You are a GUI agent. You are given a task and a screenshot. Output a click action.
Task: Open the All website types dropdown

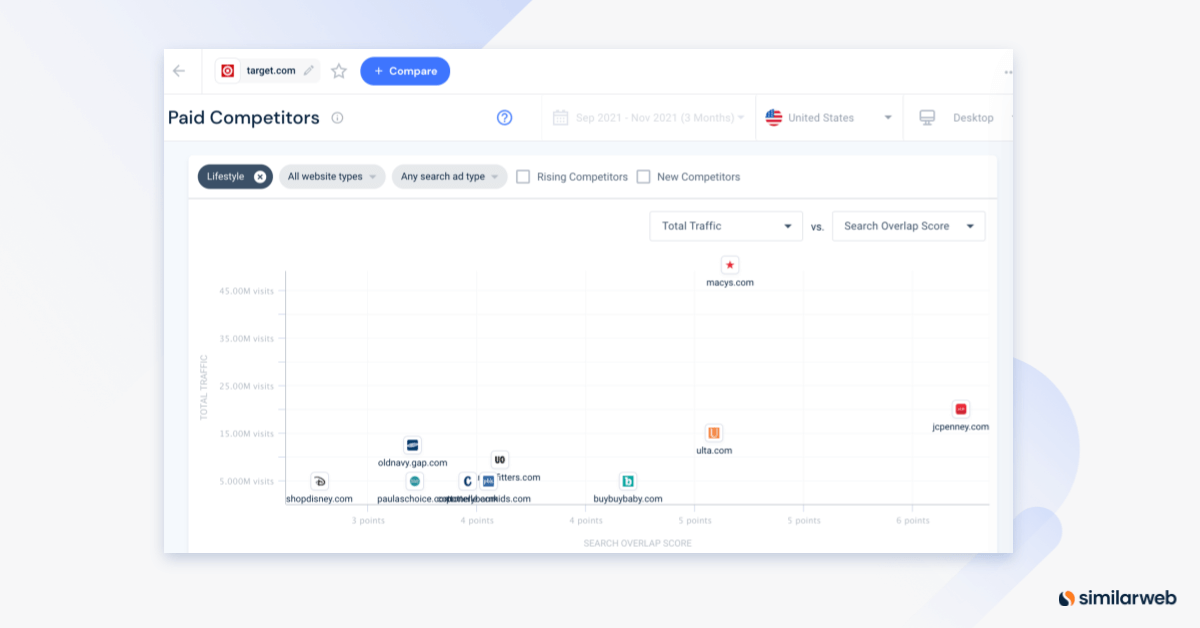click(x=332, y=176)
